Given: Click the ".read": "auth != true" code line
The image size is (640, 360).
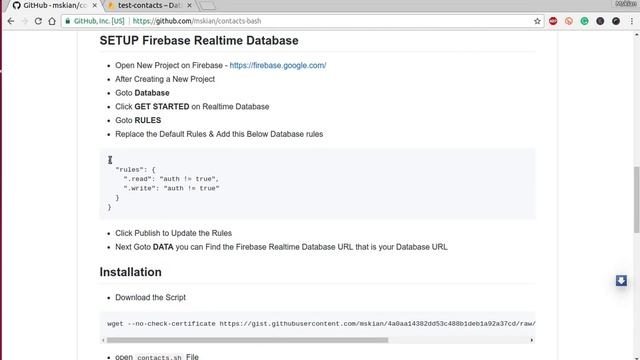Looking at the screenshot, I should (x=171, y=179).
